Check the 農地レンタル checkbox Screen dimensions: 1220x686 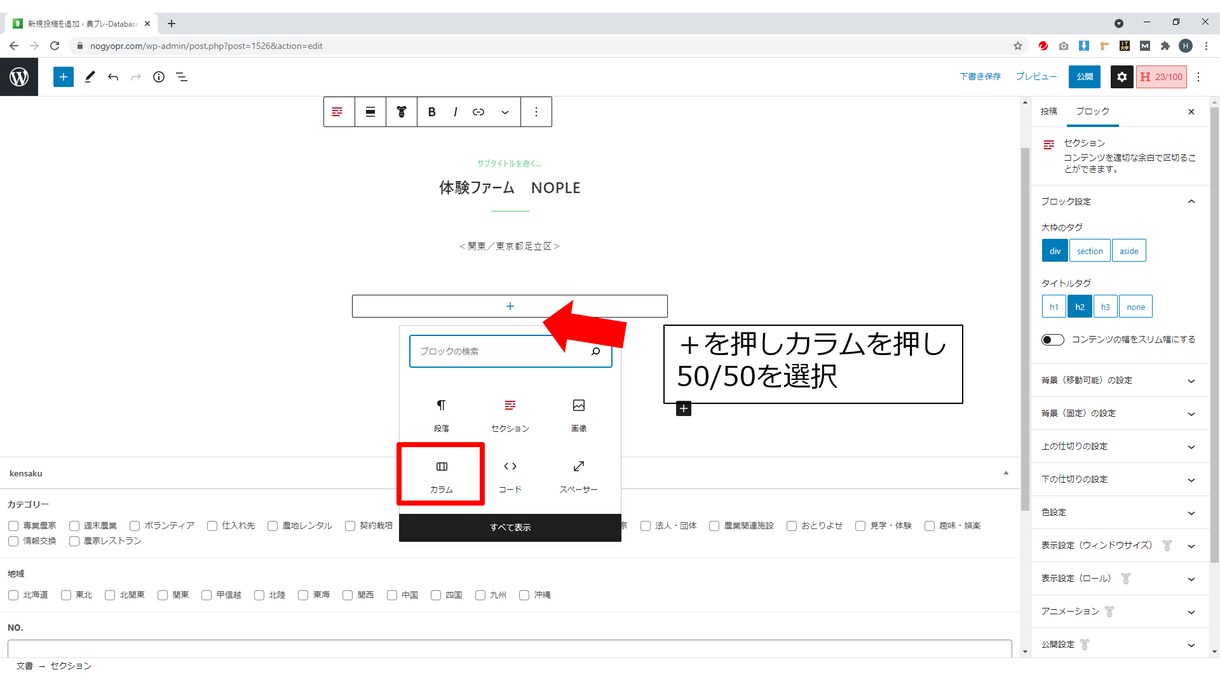click(x=273, y=526)
